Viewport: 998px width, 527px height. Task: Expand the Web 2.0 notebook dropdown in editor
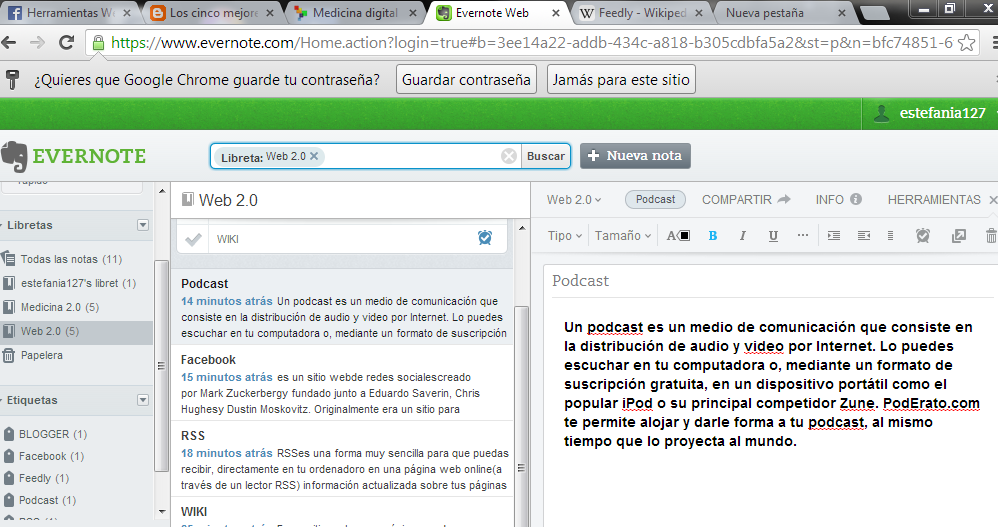[x=573, y=200]
